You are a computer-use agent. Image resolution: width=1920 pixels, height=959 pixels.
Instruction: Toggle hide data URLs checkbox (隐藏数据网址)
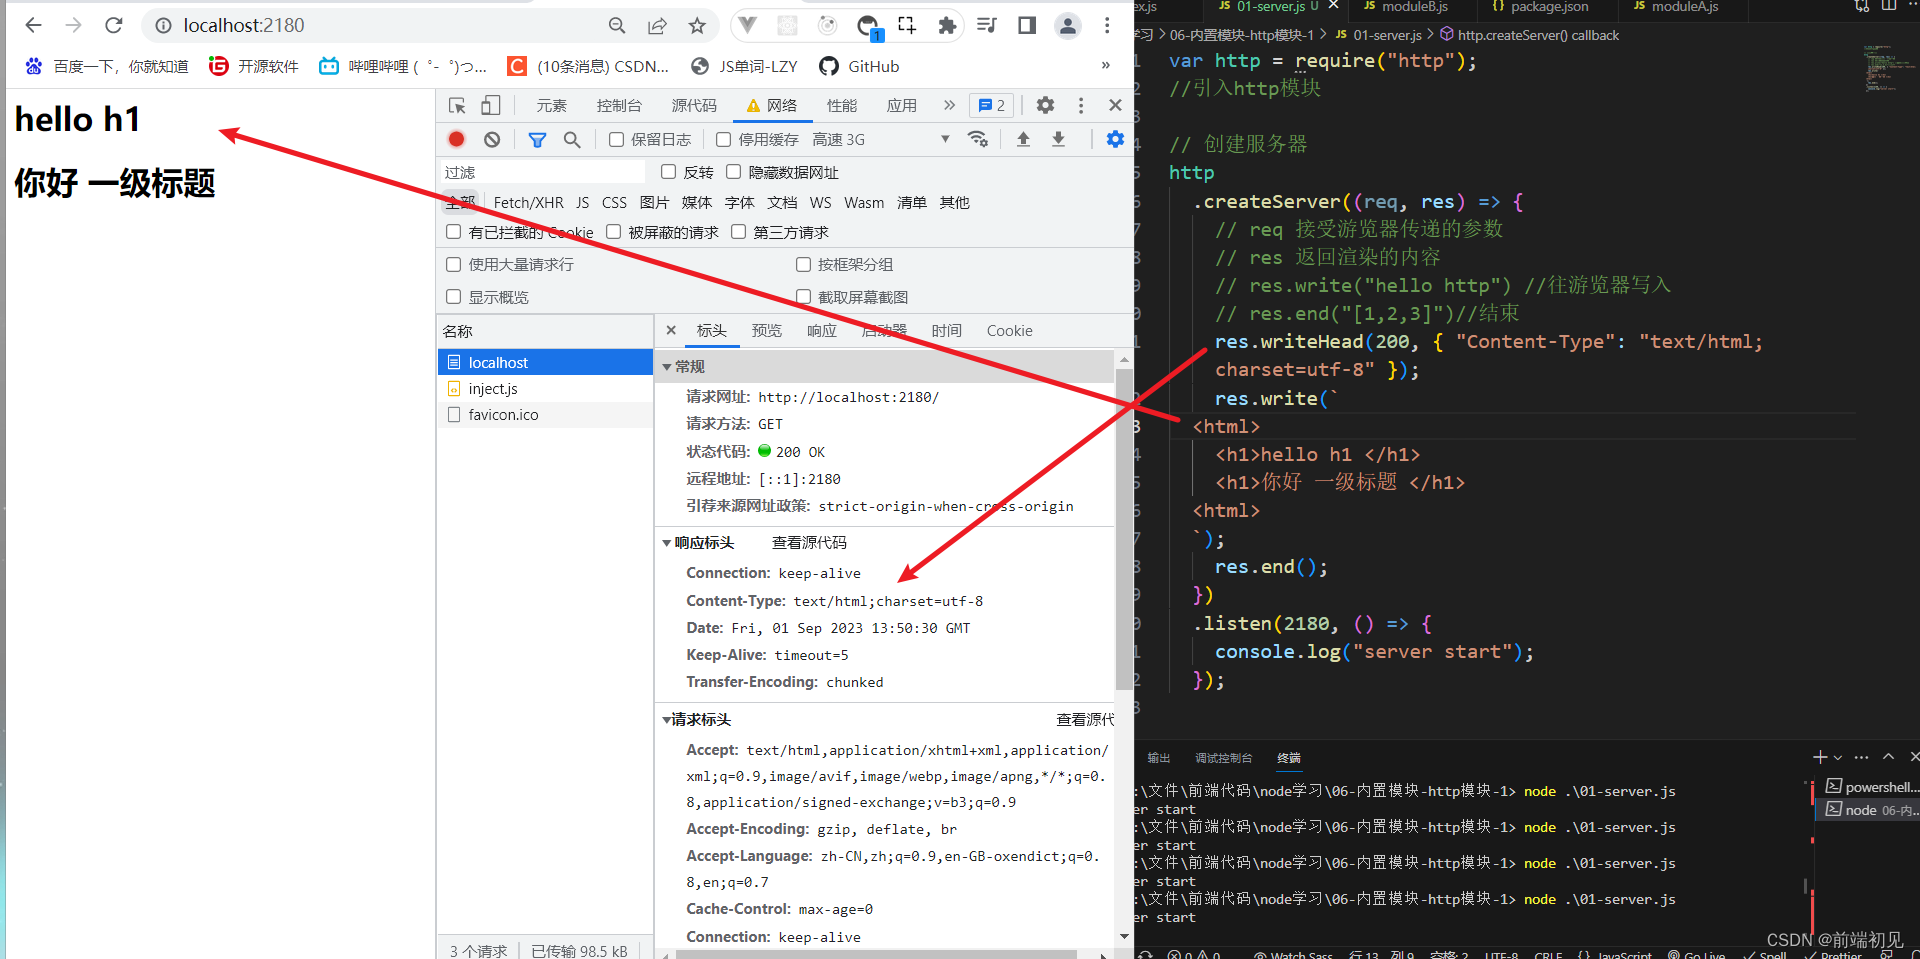point(733,172)
